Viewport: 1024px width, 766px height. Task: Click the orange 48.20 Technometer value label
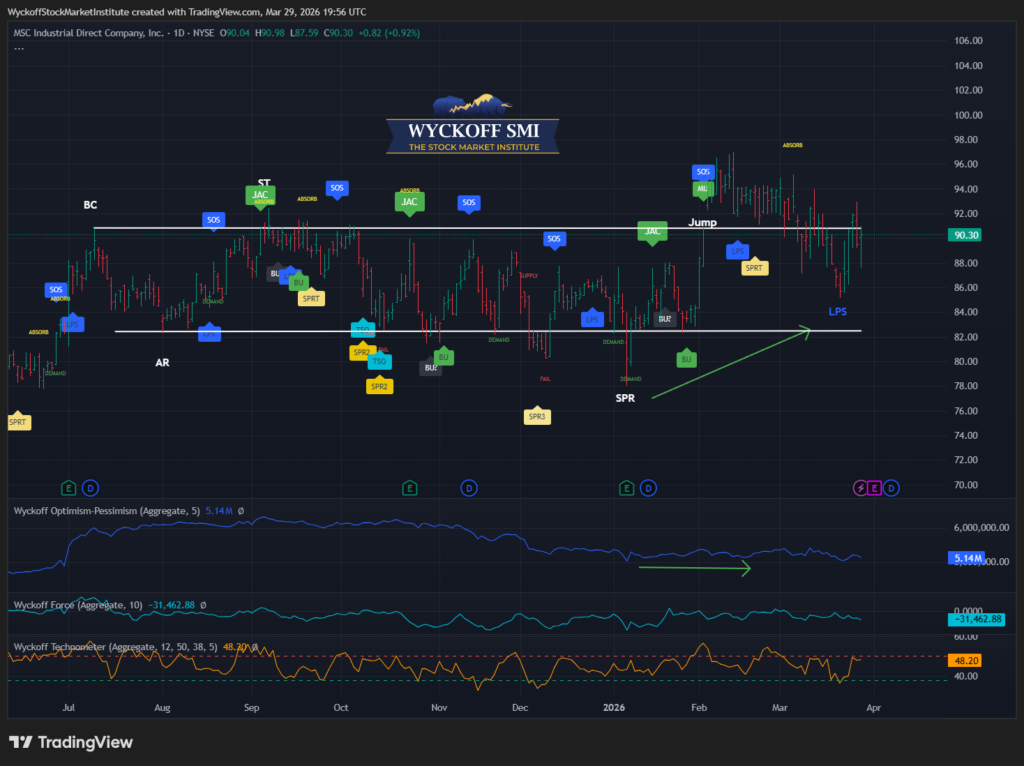(x=966, y=661)
